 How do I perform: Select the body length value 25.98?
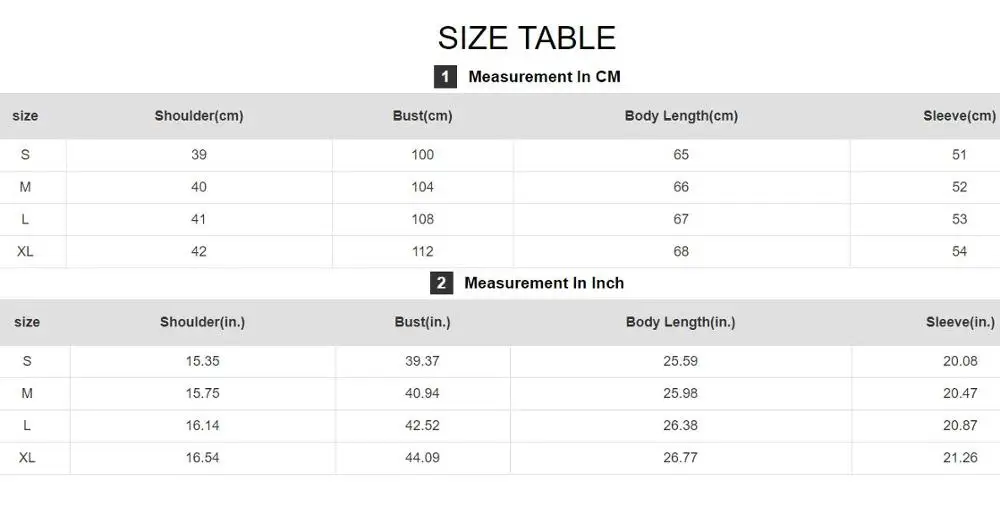point(680,393)
